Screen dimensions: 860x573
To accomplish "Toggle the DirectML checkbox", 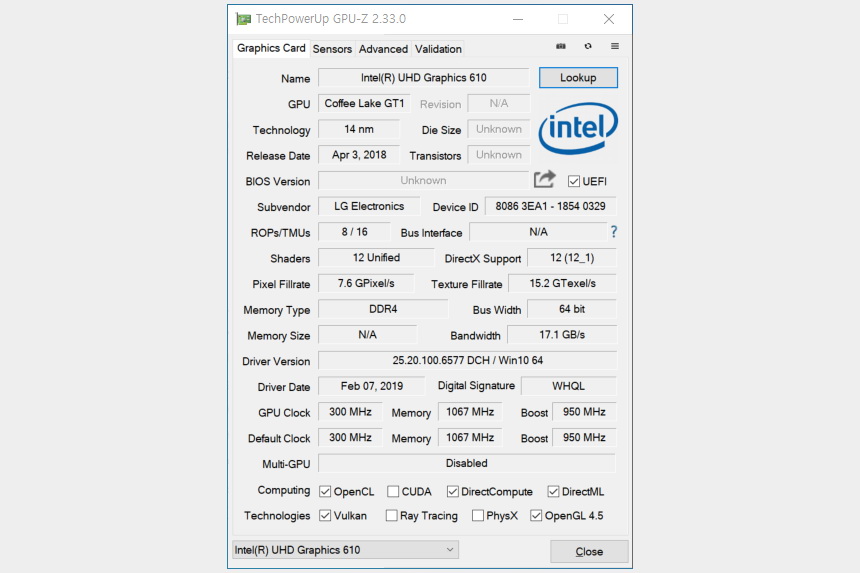I will 553,492.
